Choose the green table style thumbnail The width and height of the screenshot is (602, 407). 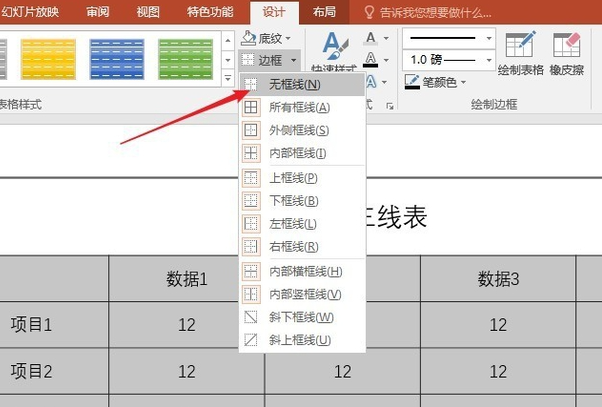pyautogui.click(x=185, y=59)
